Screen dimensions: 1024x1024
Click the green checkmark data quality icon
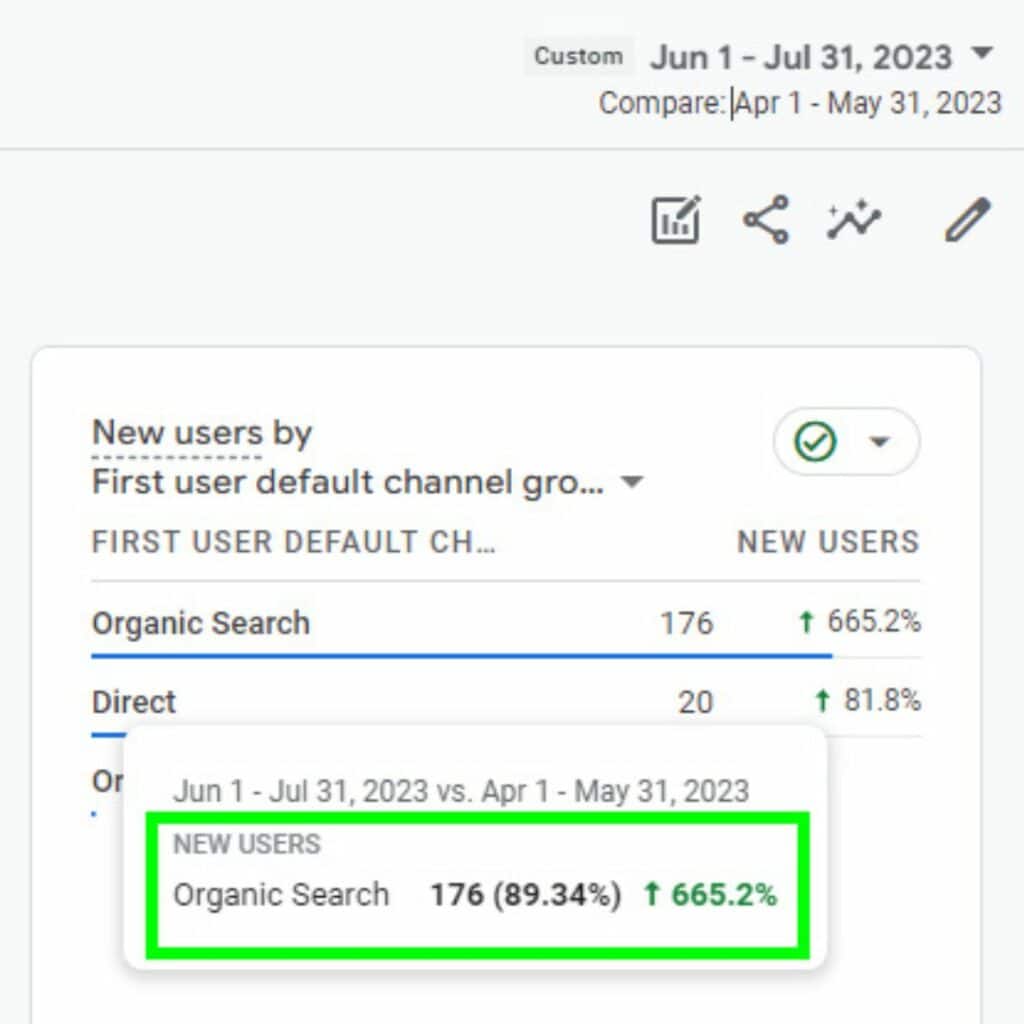click(x=815, y=442)
